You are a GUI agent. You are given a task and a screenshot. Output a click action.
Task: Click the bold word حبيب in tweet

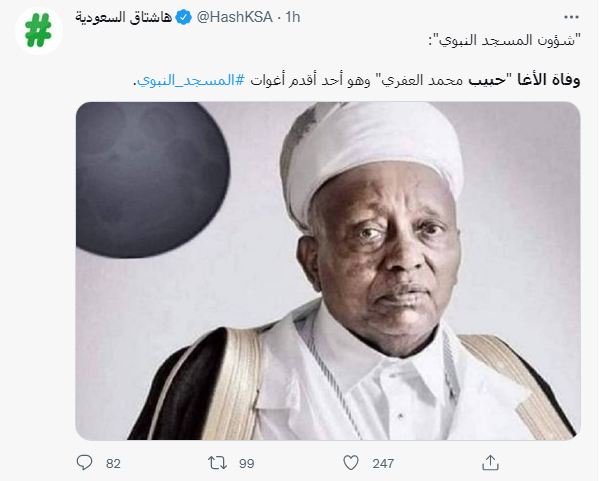[x=487, y=81]
